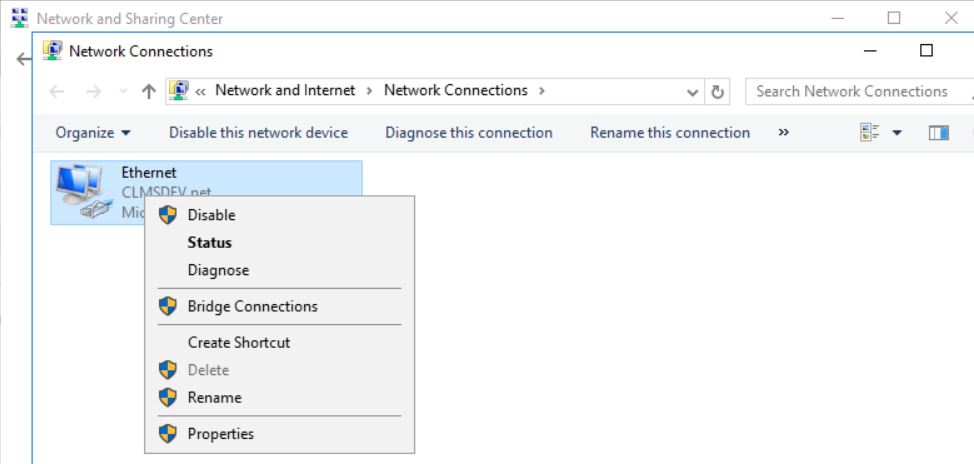The height and width of the screenshot is (464, 974).
Task: Open the view options dropdown arrow
Action: pos(897,133)
